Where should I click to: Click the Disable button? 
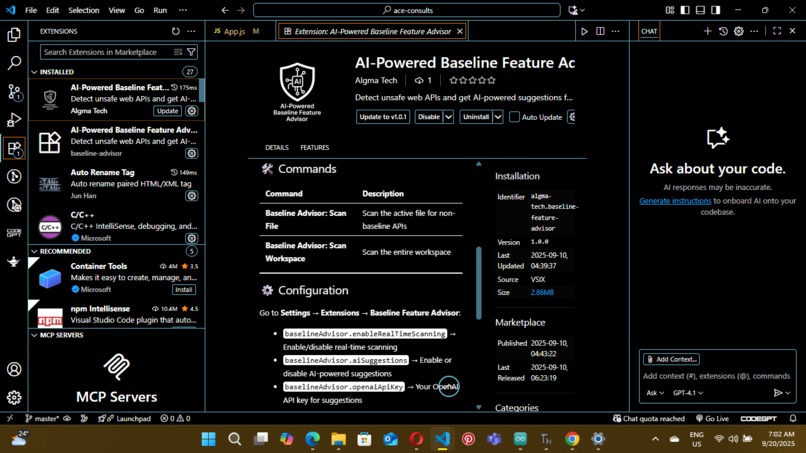coord(429,117)
